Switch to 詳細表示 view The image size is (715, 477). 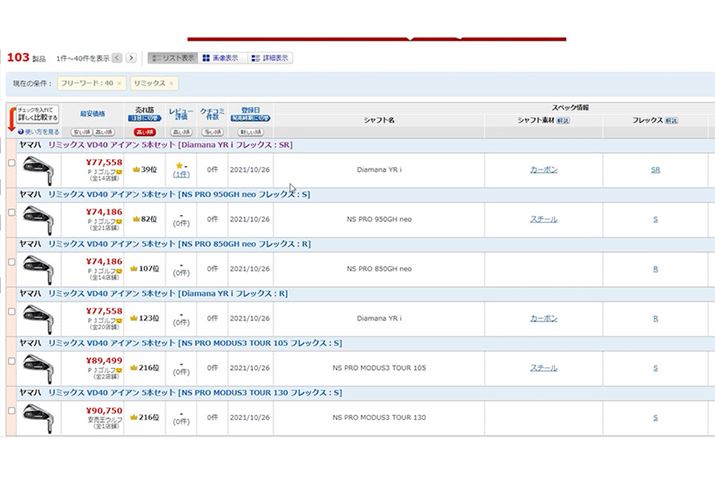(270, 58)
